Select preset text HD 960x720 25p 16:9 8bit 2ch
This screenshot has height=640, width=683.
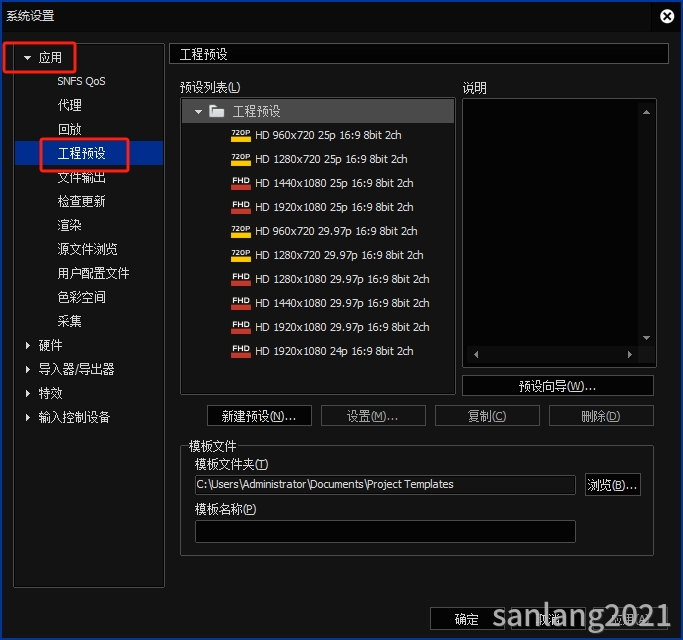pos(328,135)
